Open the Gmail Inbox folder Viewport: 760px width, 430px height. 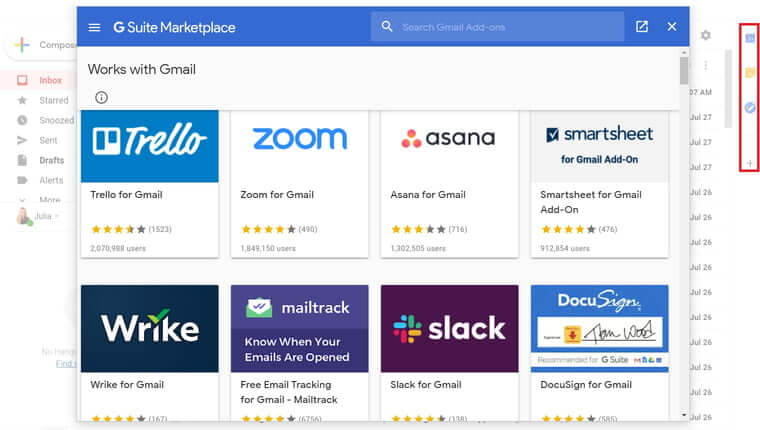point(50,80)
